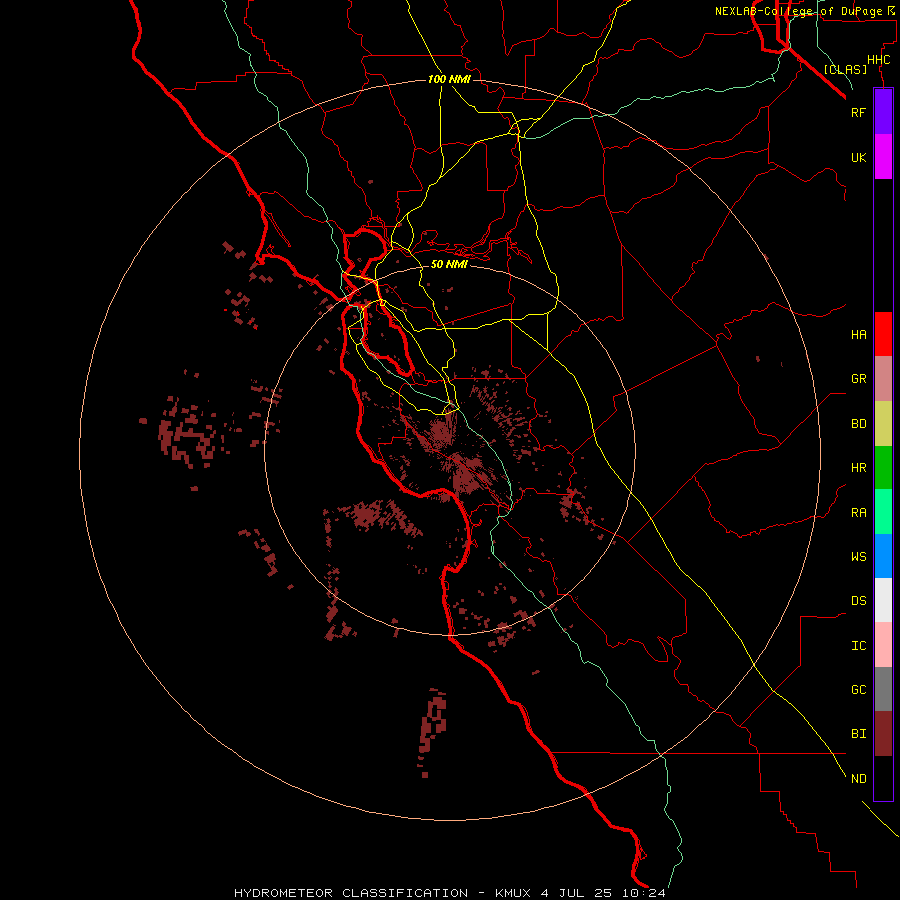Viewport: 900px width, 900px height.
Task: Click the red HA legend color swatch
Action: (883, 334)
